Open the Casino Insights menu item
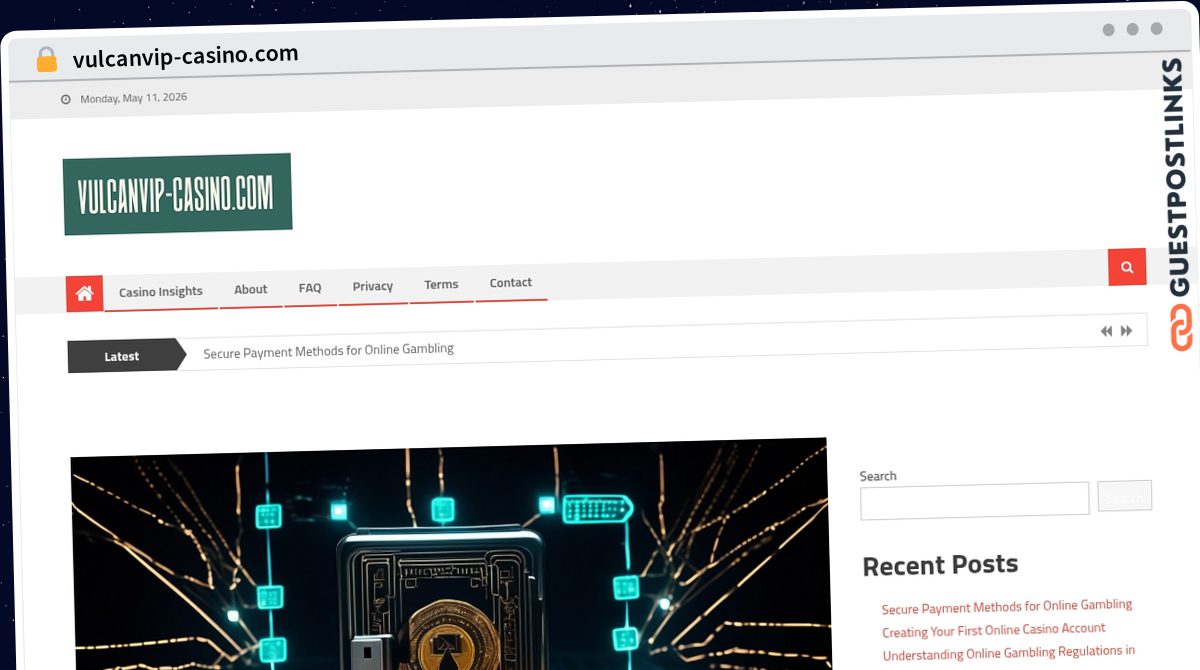 (161, 291)
